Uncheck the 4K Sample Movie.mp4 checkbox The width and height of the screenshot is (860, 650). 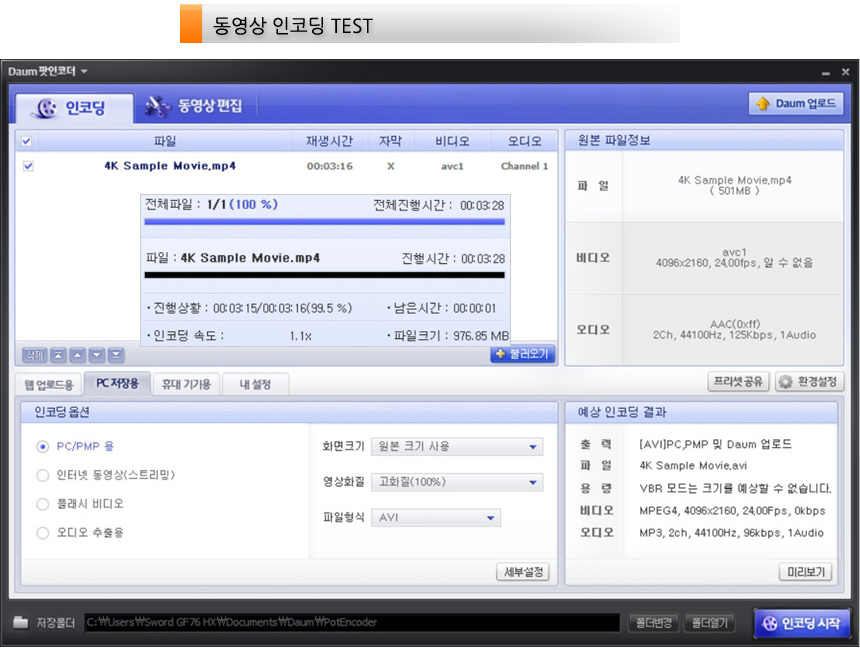tap(28, 166)
